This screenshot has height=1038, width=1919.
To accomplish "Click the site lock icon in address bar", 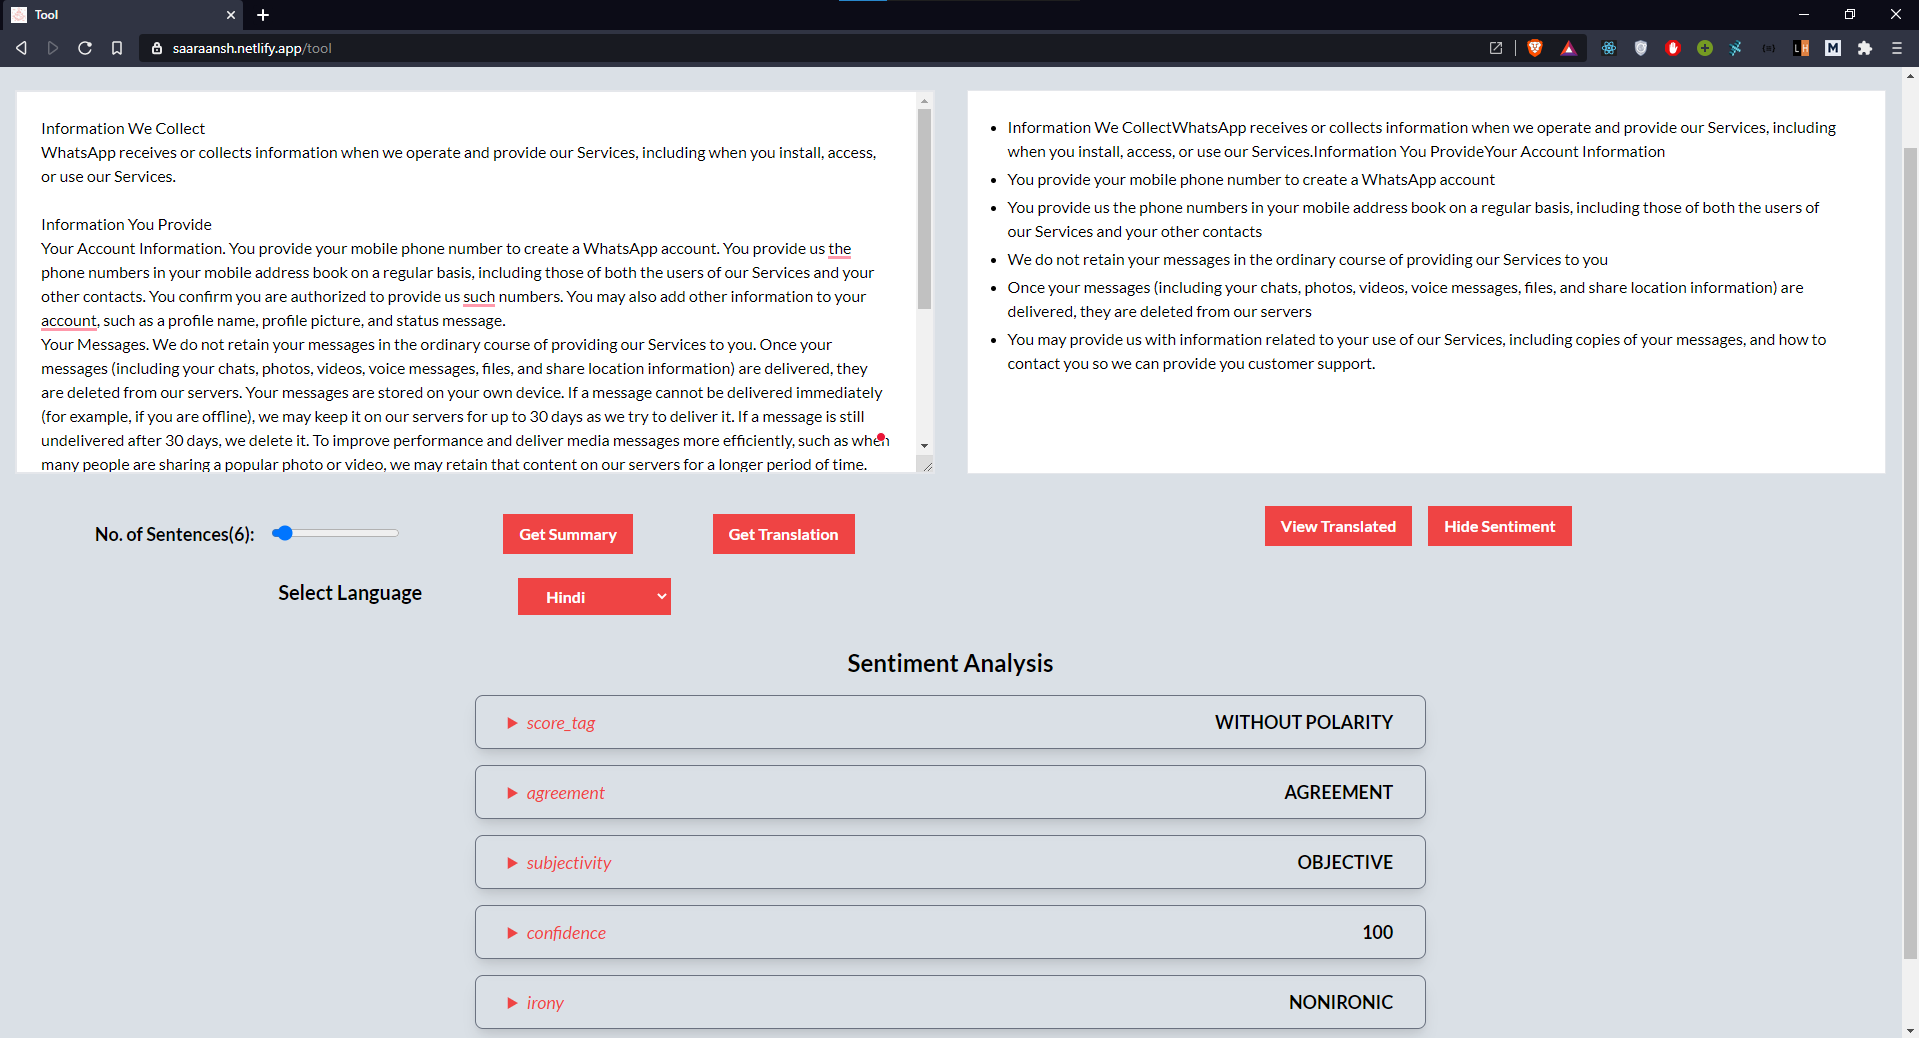I will (x=156, y=48).
